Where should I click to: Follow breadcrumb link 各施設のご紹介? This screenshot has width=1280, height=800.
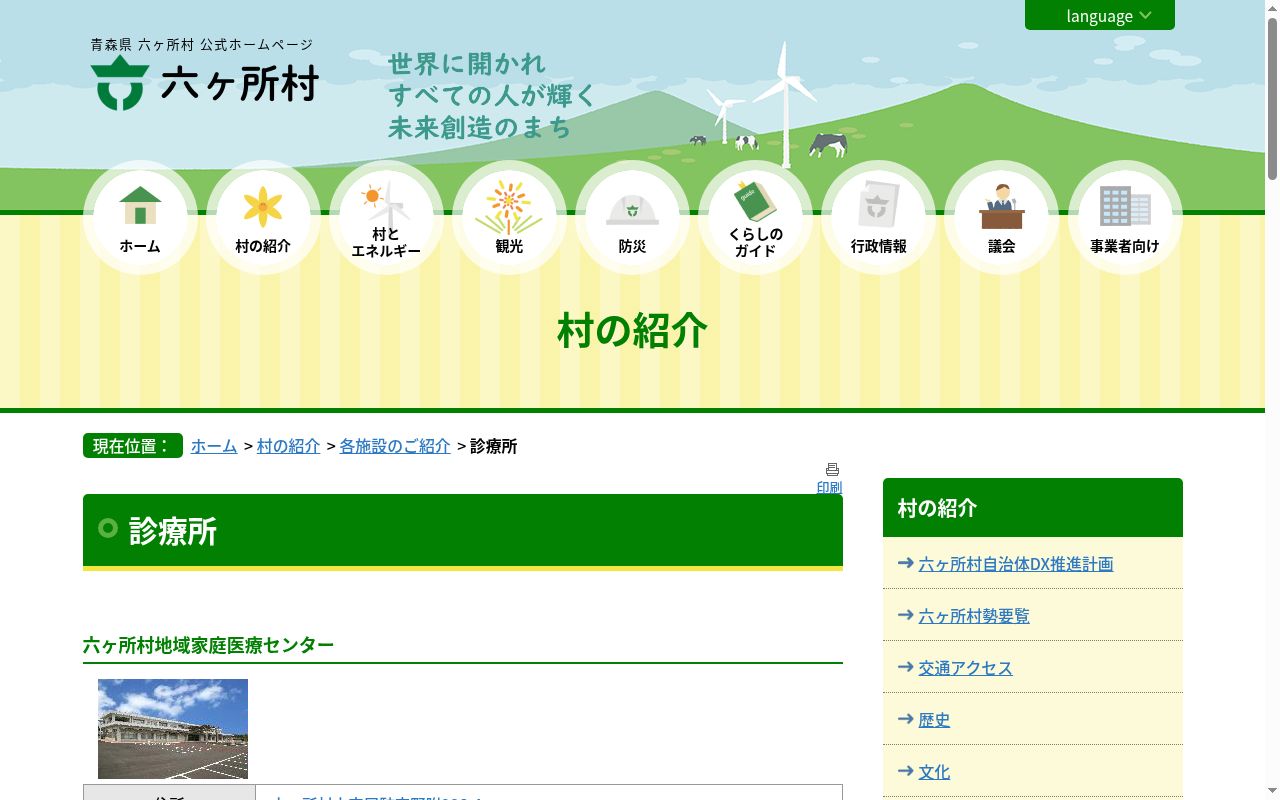[395, 446]
